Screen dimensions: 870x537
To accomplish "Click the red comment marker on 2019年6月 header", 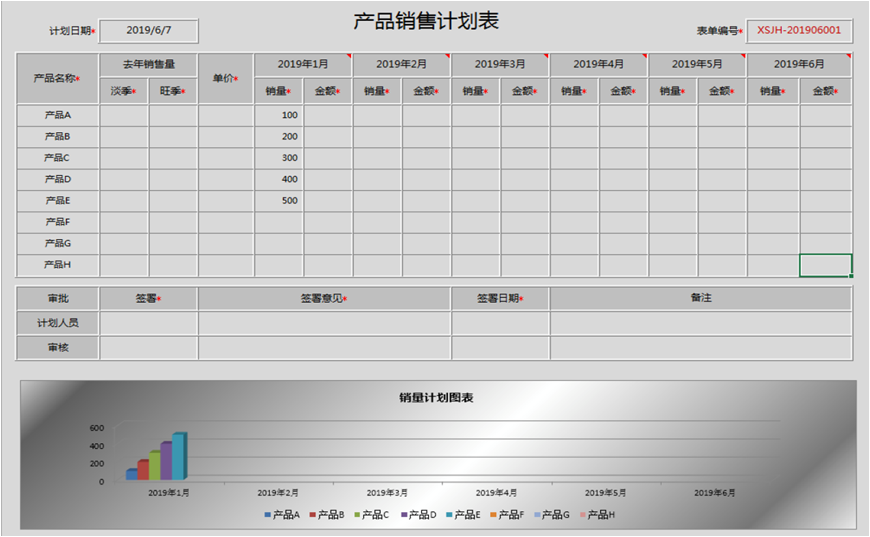I will coord(848,56).
